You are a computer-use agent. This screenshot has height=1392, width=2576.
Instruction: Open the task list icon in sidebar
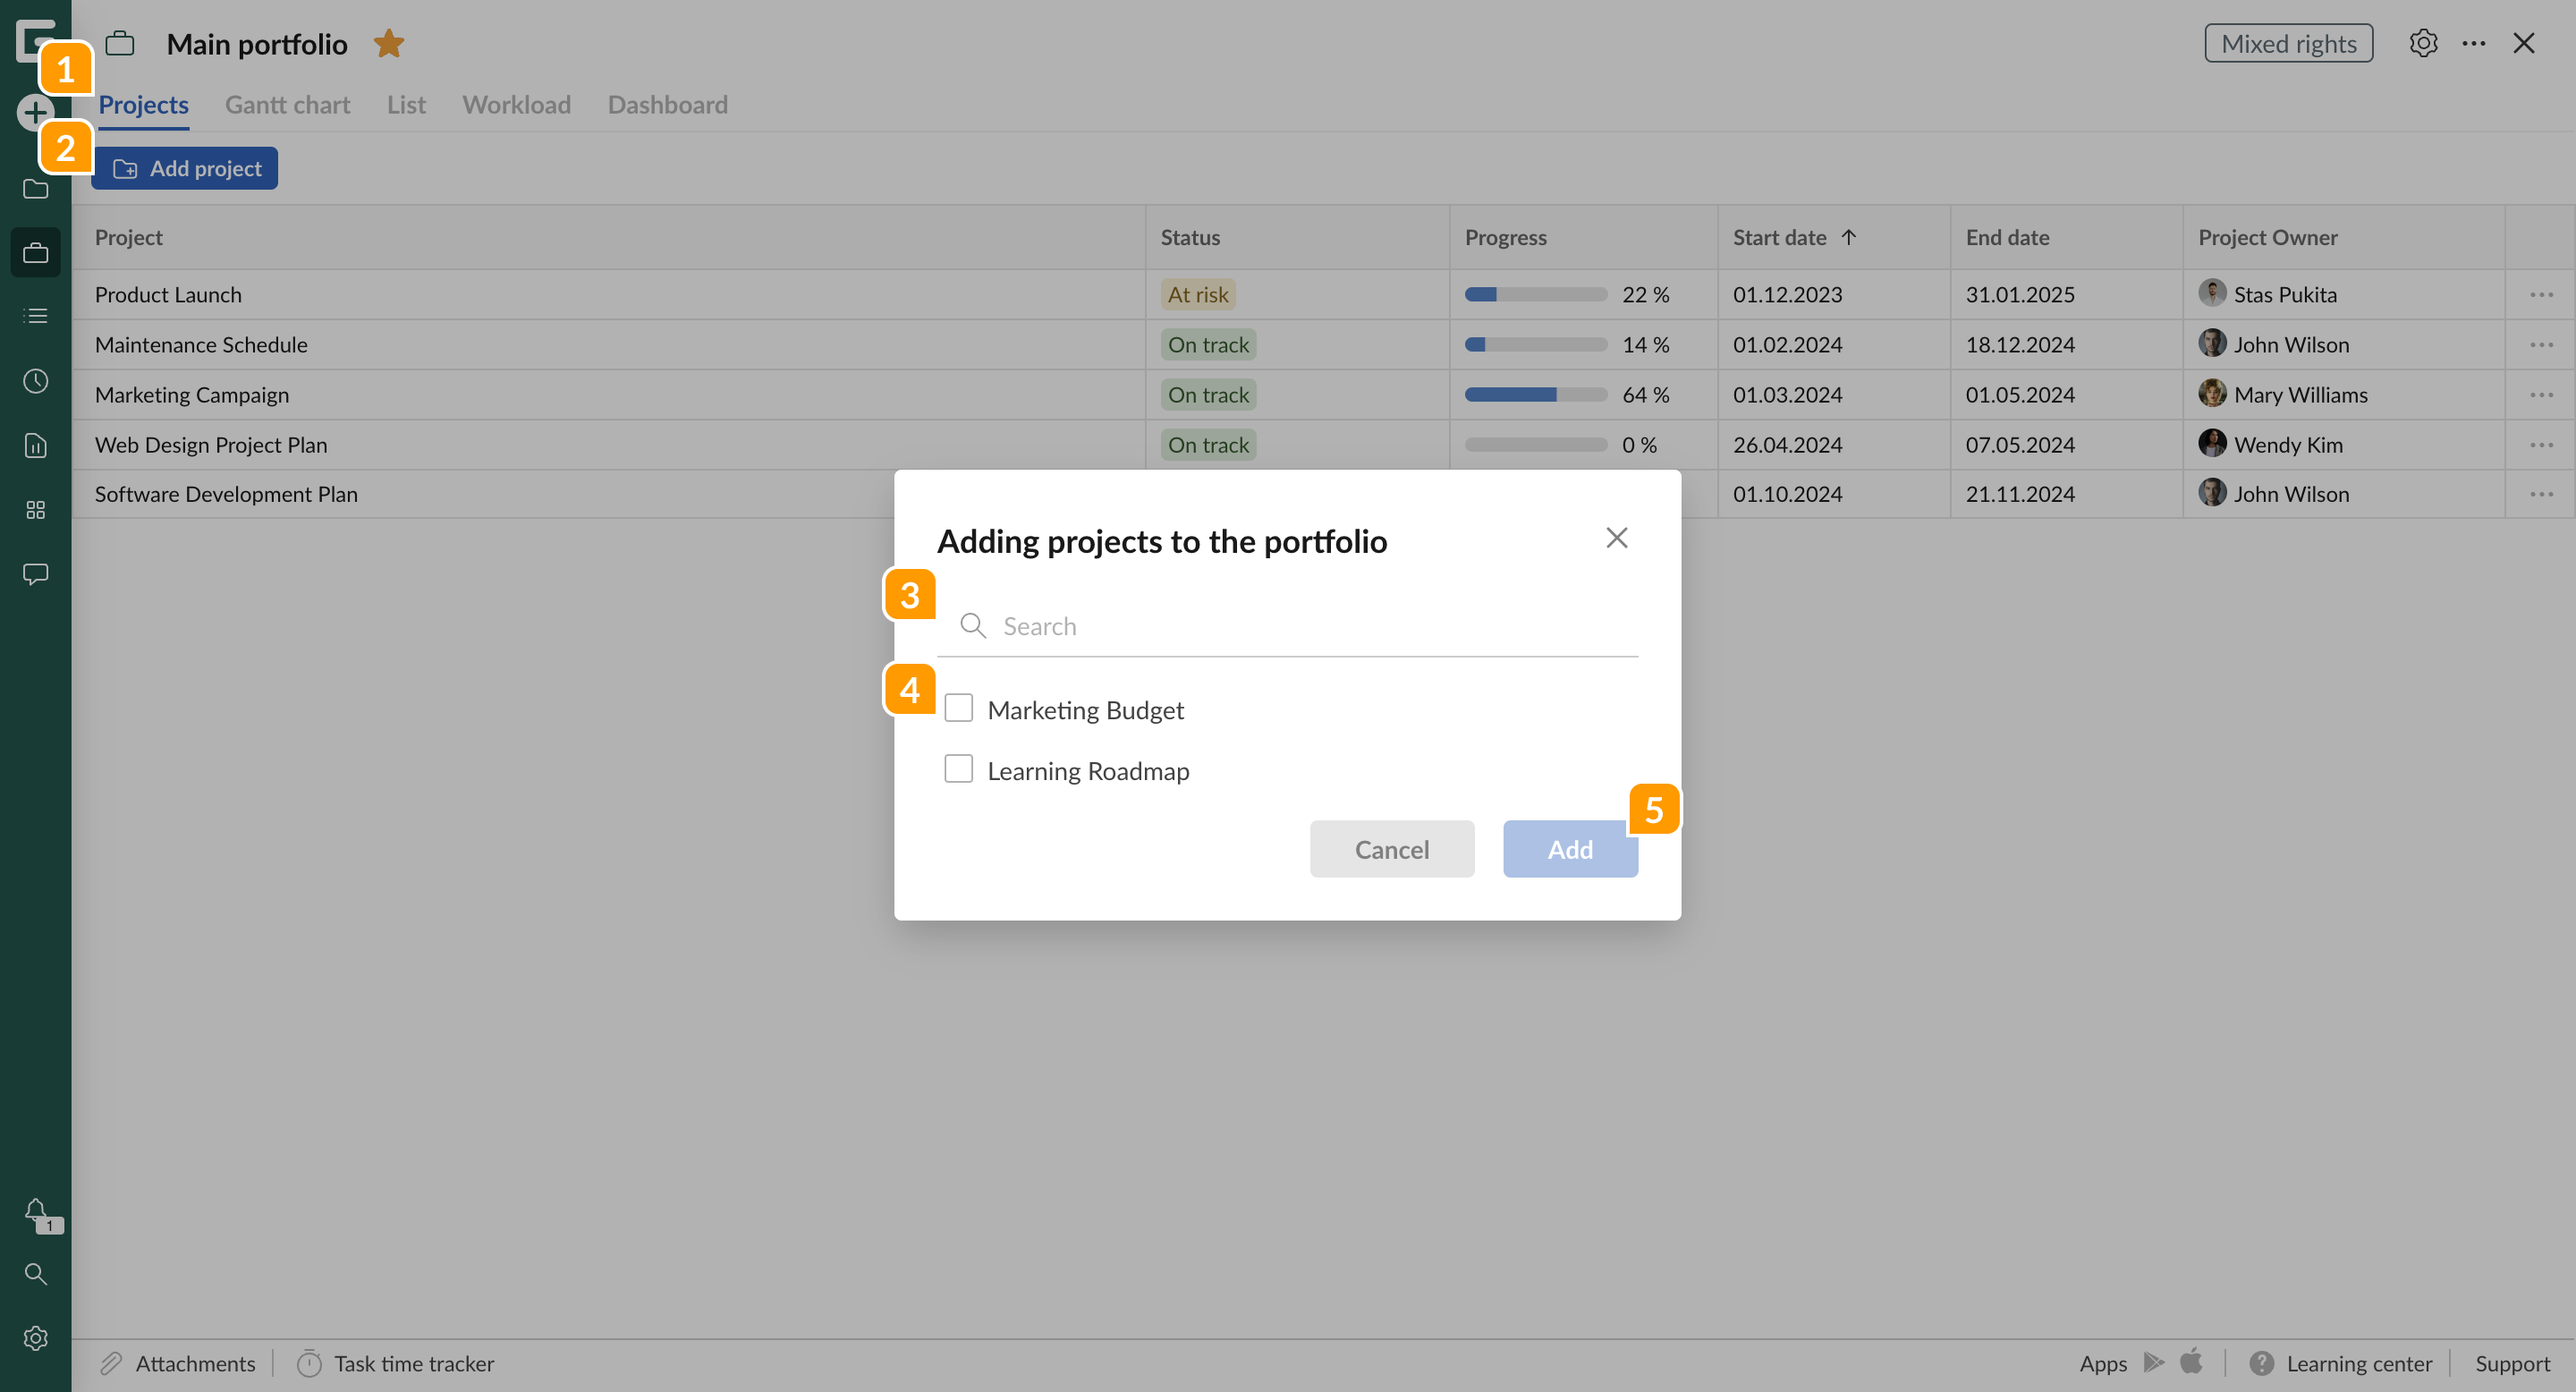click(x=35, y=316)
